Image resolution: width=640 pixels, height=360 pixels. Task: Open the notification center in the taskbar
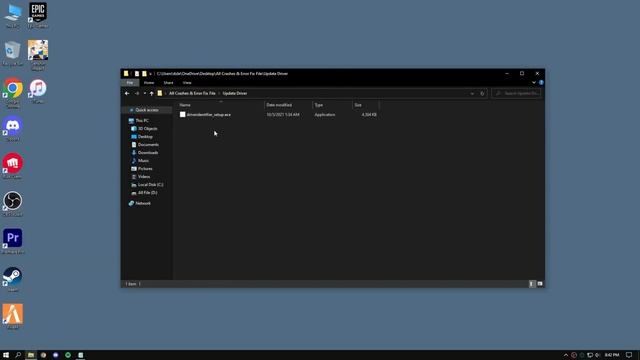pyautogui.click(x=629, y=355)
